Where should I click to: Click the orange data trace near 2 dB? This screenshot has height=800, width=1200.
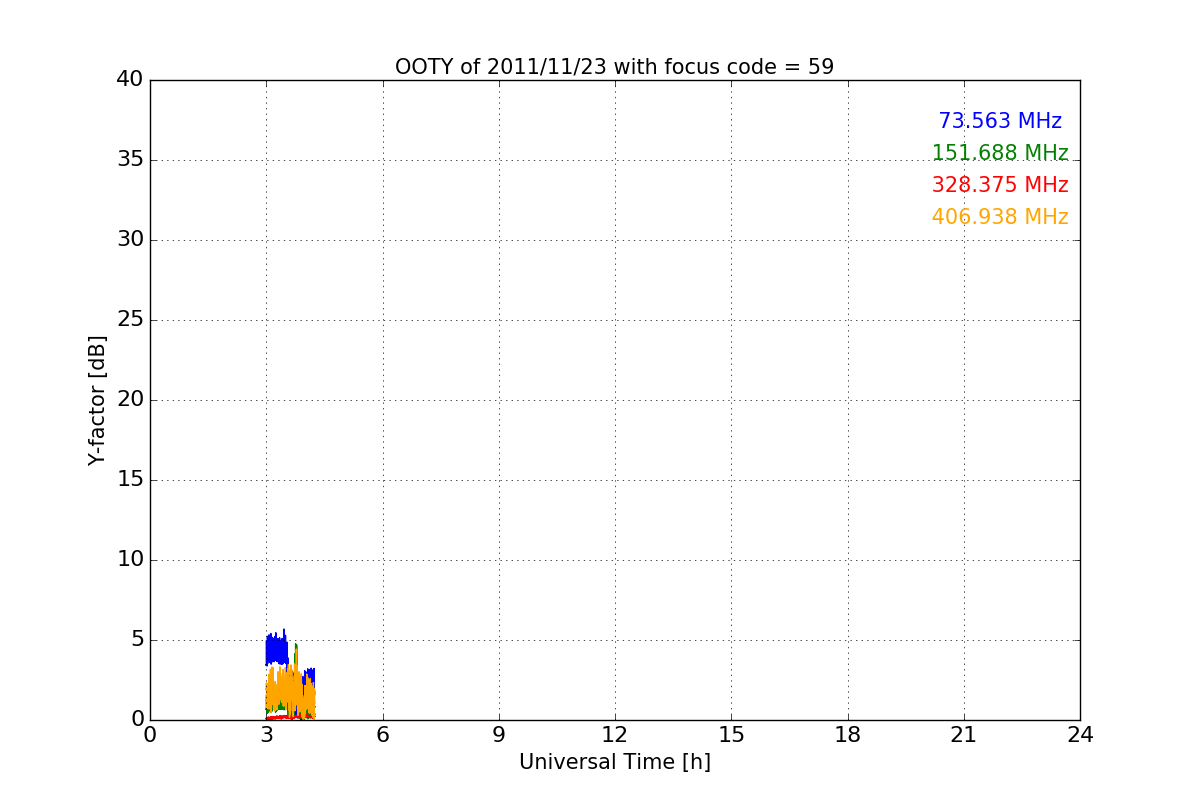[x=290, y=692]
